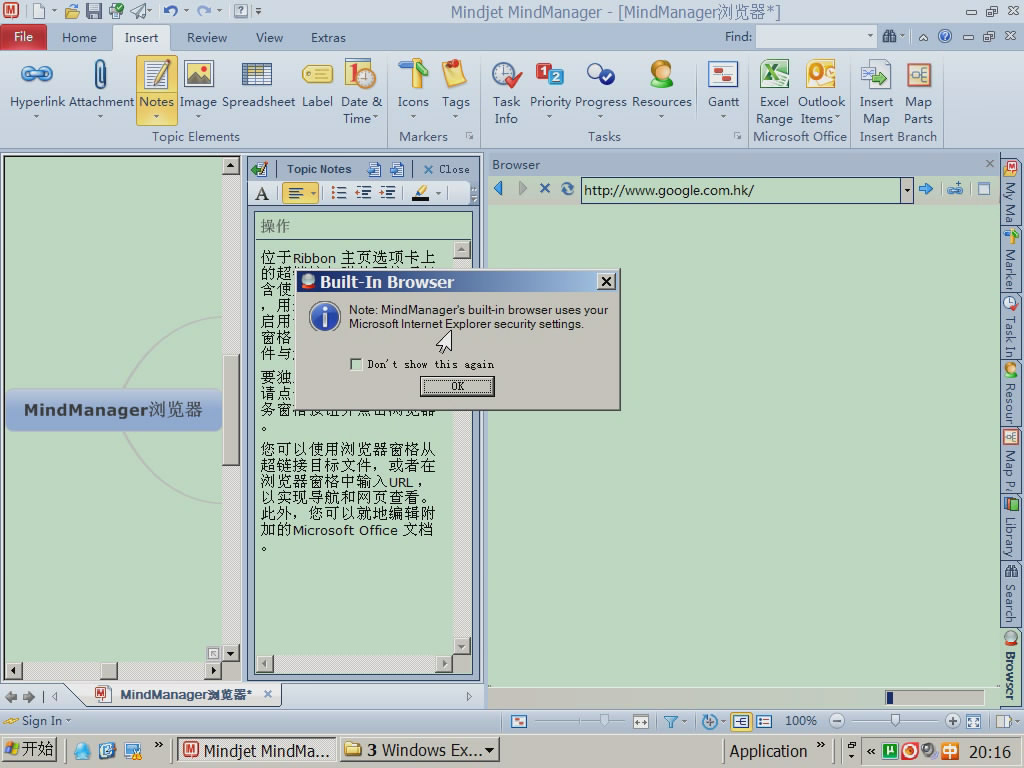This screenshot has width=1024, height=768.
Task: Switch to the Extras ribbon tab
Action: point(328,38)
